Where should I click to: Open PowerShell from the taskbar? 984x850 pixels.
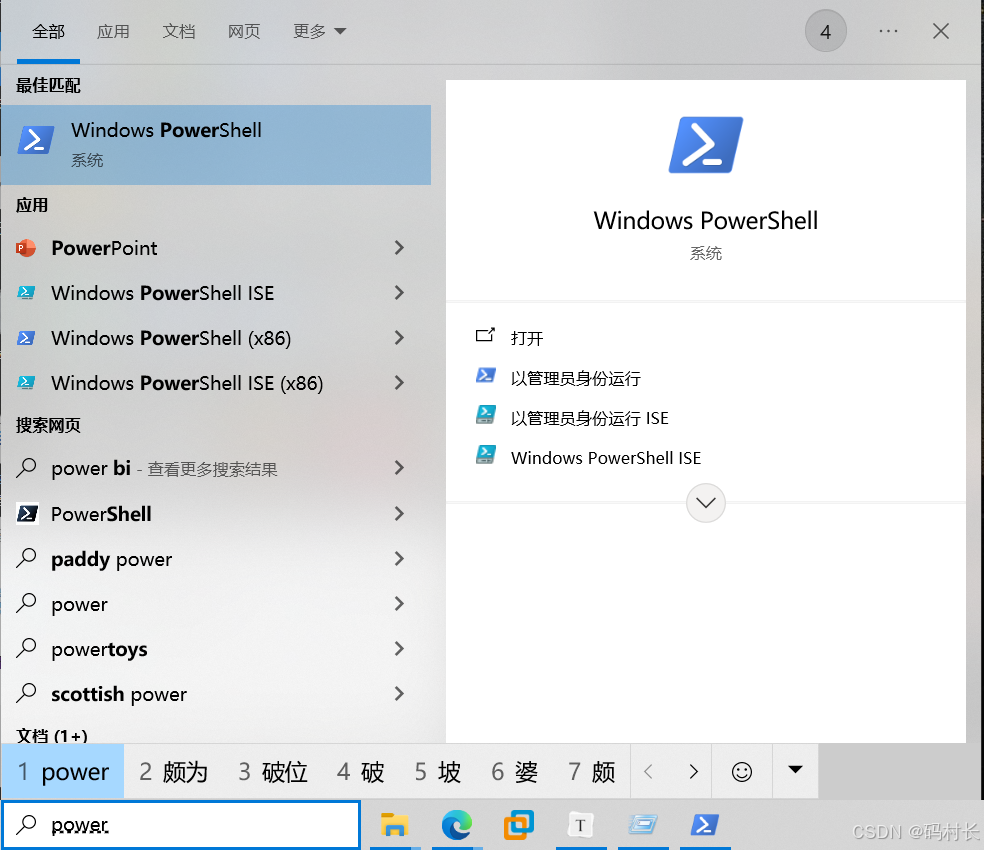coord(705,824)
